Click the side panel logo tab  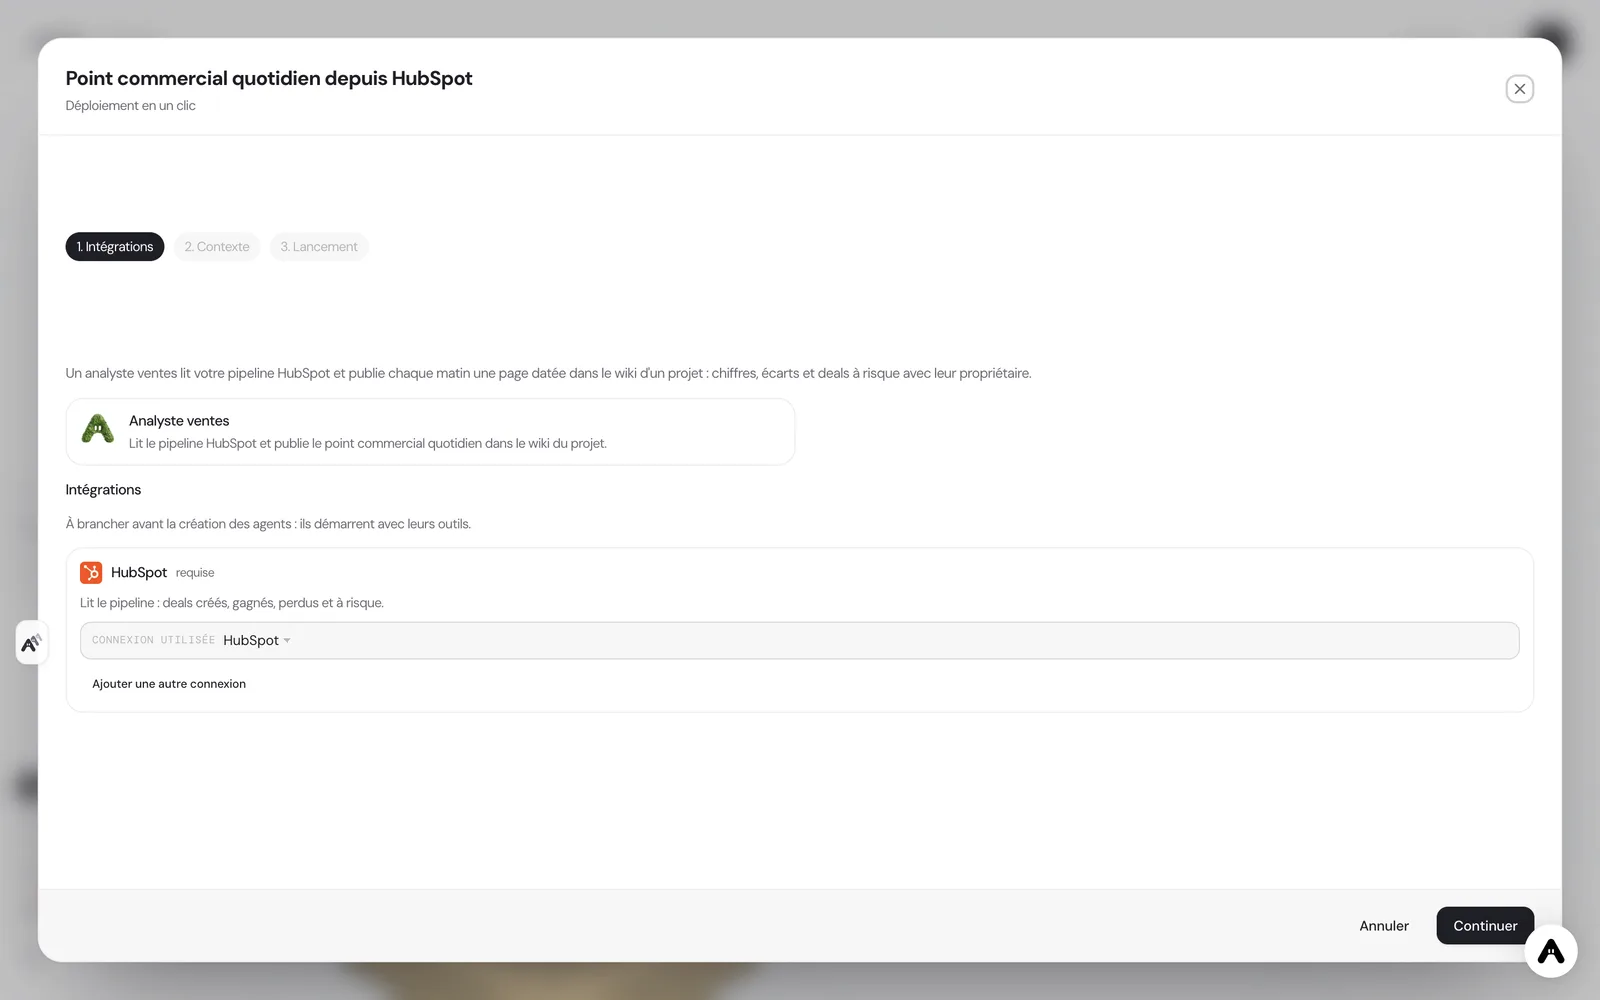coord(32,642)
